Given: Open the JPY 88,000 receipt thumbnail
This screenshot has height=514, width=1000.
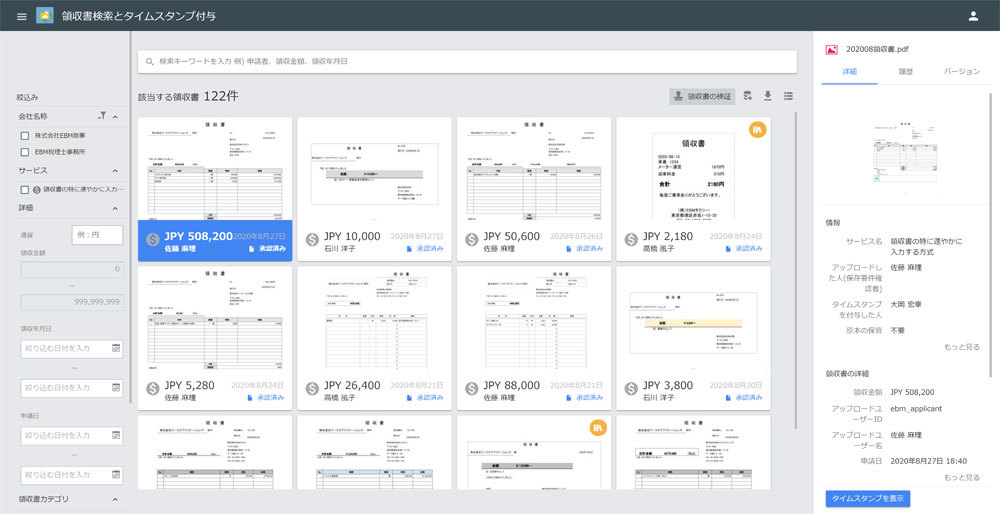Looking at the screenshot, I should 534,319.
